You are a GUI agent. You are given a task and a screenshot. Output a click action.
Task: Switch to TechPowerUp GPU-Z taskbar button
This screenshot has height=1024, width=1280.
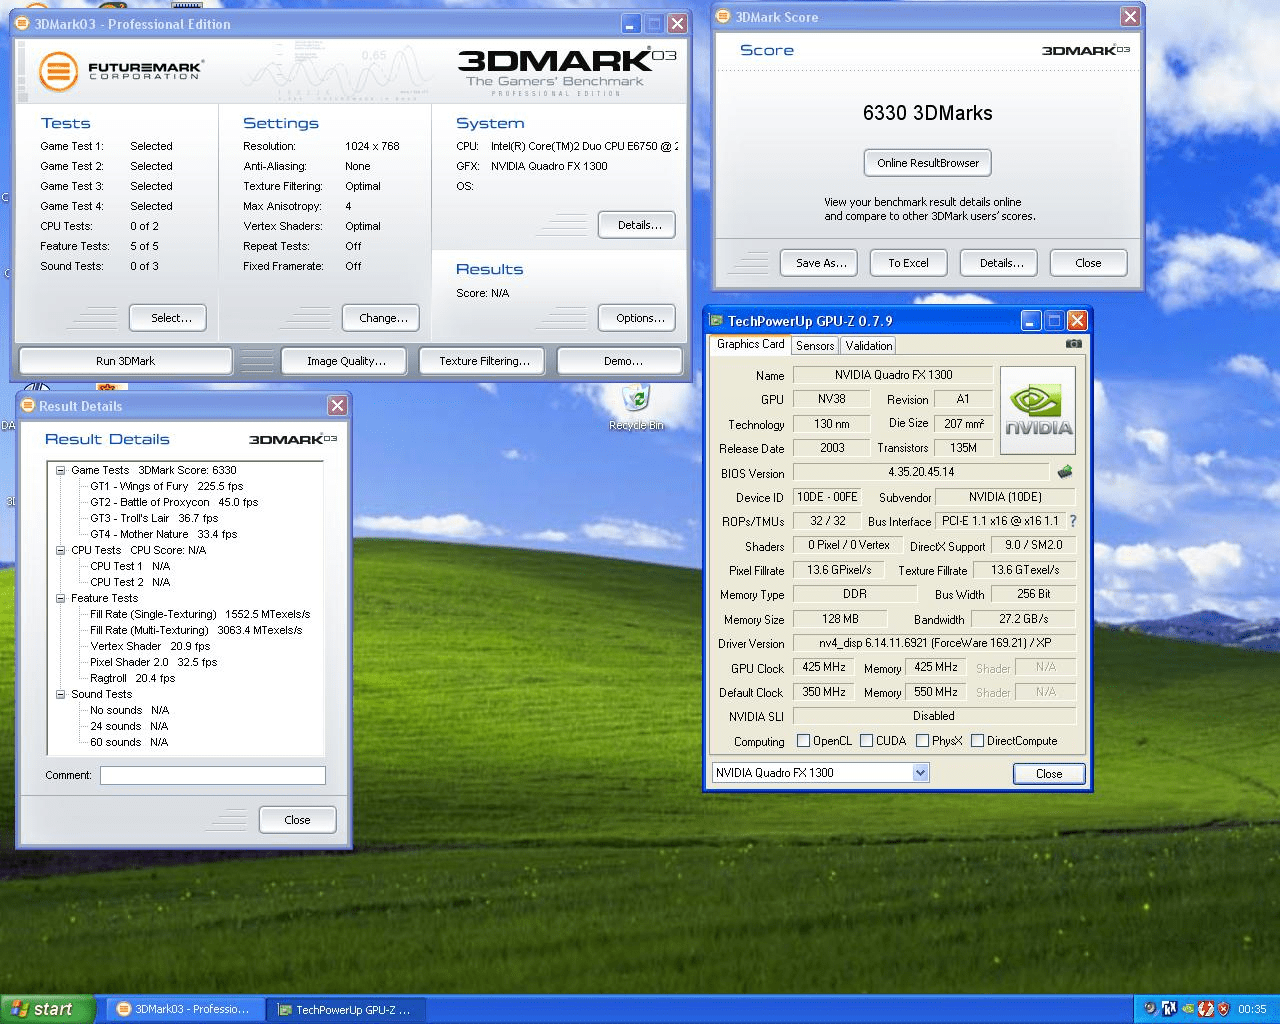point(346,1009)
